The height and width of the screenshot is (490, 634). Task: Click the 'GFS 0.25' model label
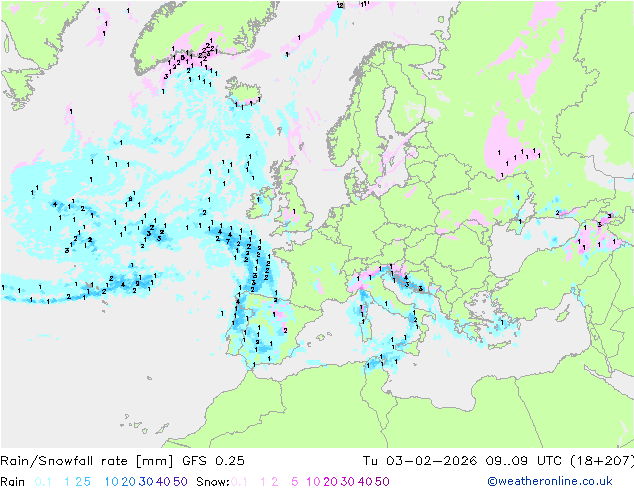point(213,461)
